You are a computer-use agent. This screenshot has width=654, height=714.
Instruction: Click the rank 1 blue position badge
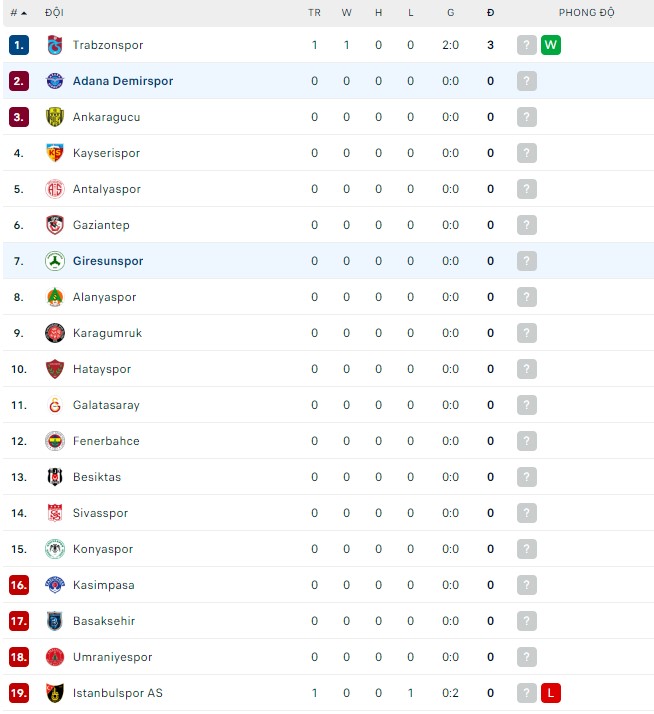click(19, 45)
